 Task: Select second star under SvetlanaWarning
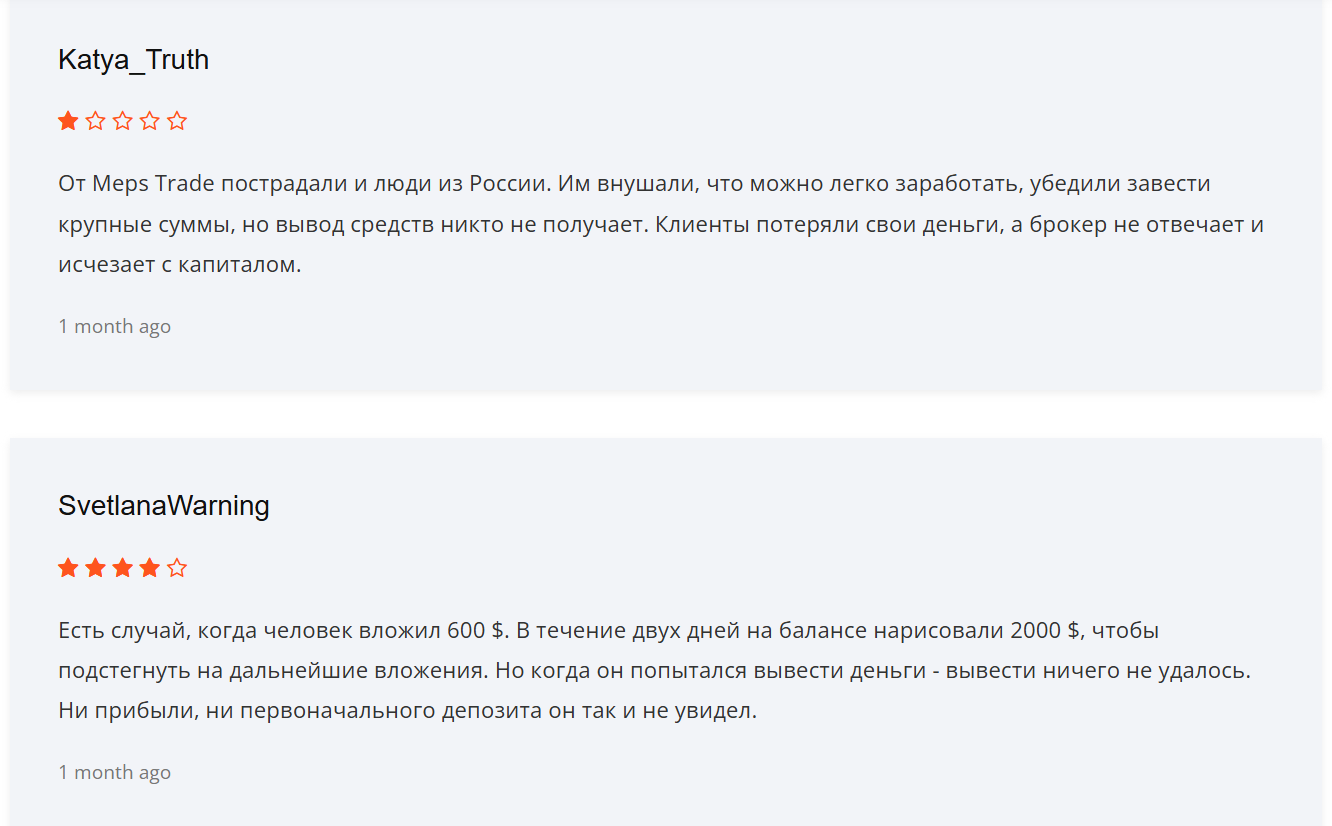[x=95, y=568]
